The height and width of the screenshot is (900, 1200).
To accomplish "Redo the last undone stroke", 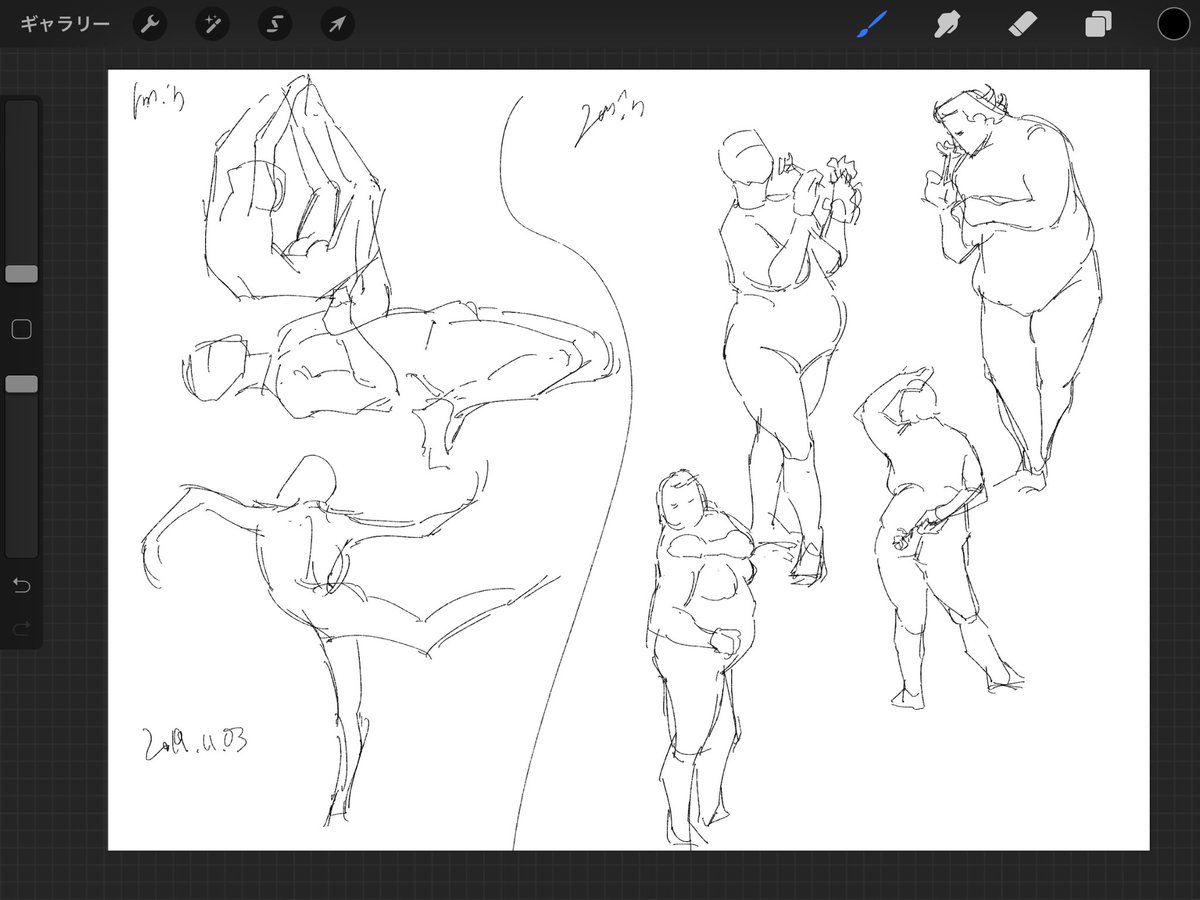I will 21,628.
